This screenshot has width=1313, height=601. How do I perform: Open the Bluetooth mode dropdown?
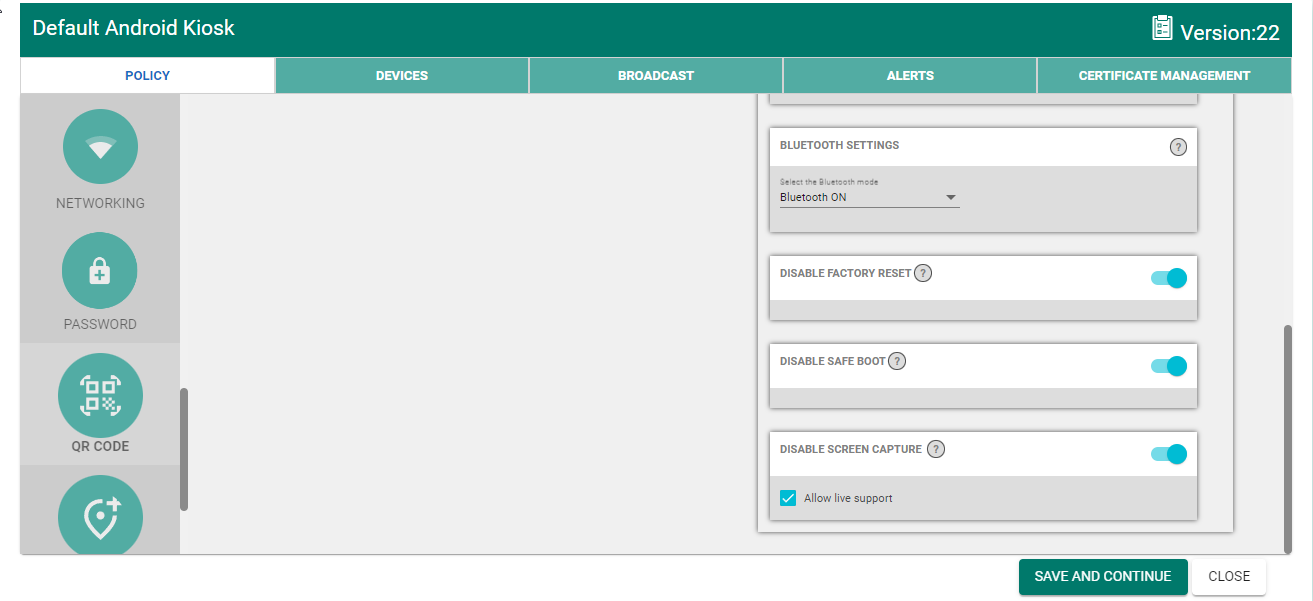869,198
